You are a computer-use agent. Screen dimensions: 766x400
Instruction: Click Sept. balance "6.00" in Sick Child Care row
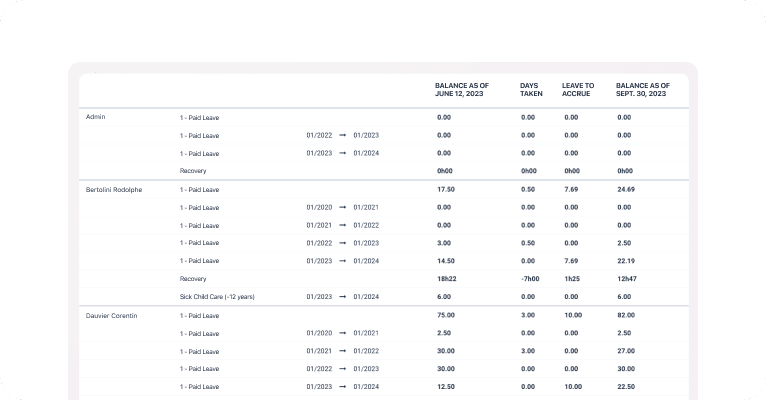pyautogui.click(x=624, y=296)
